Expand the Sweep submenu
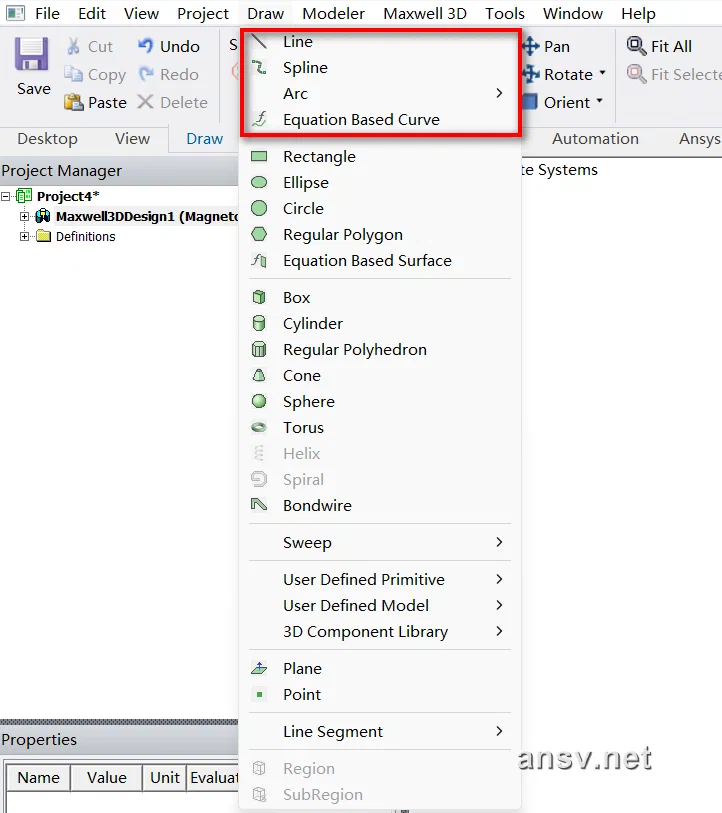The width and height of the screenshot is (722, 813). point(380,543)
